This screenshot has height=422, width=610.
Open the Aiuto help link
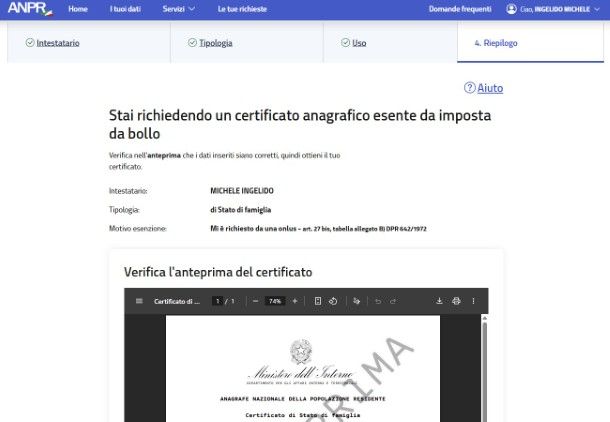(x=490, y=88)
